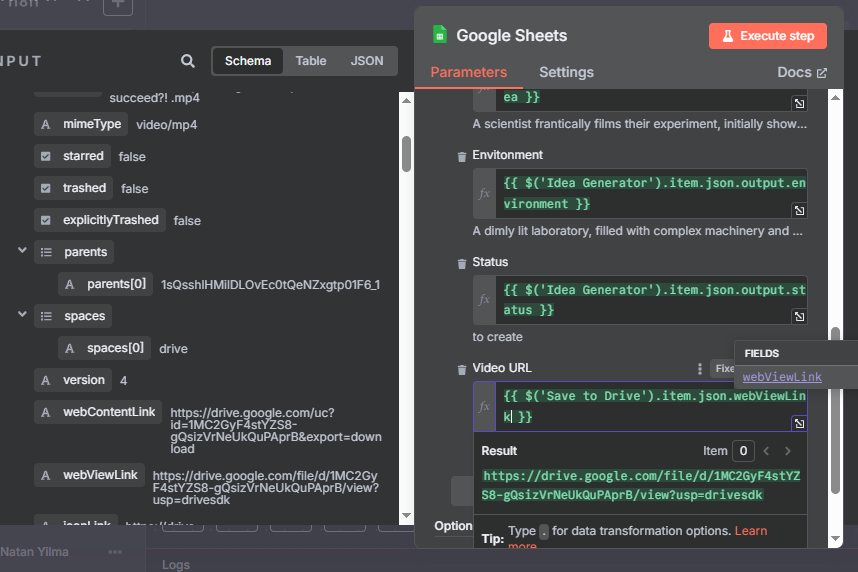Click the fx icon in Status expression
The image size is (858, 572).
[x=484, y=299]
